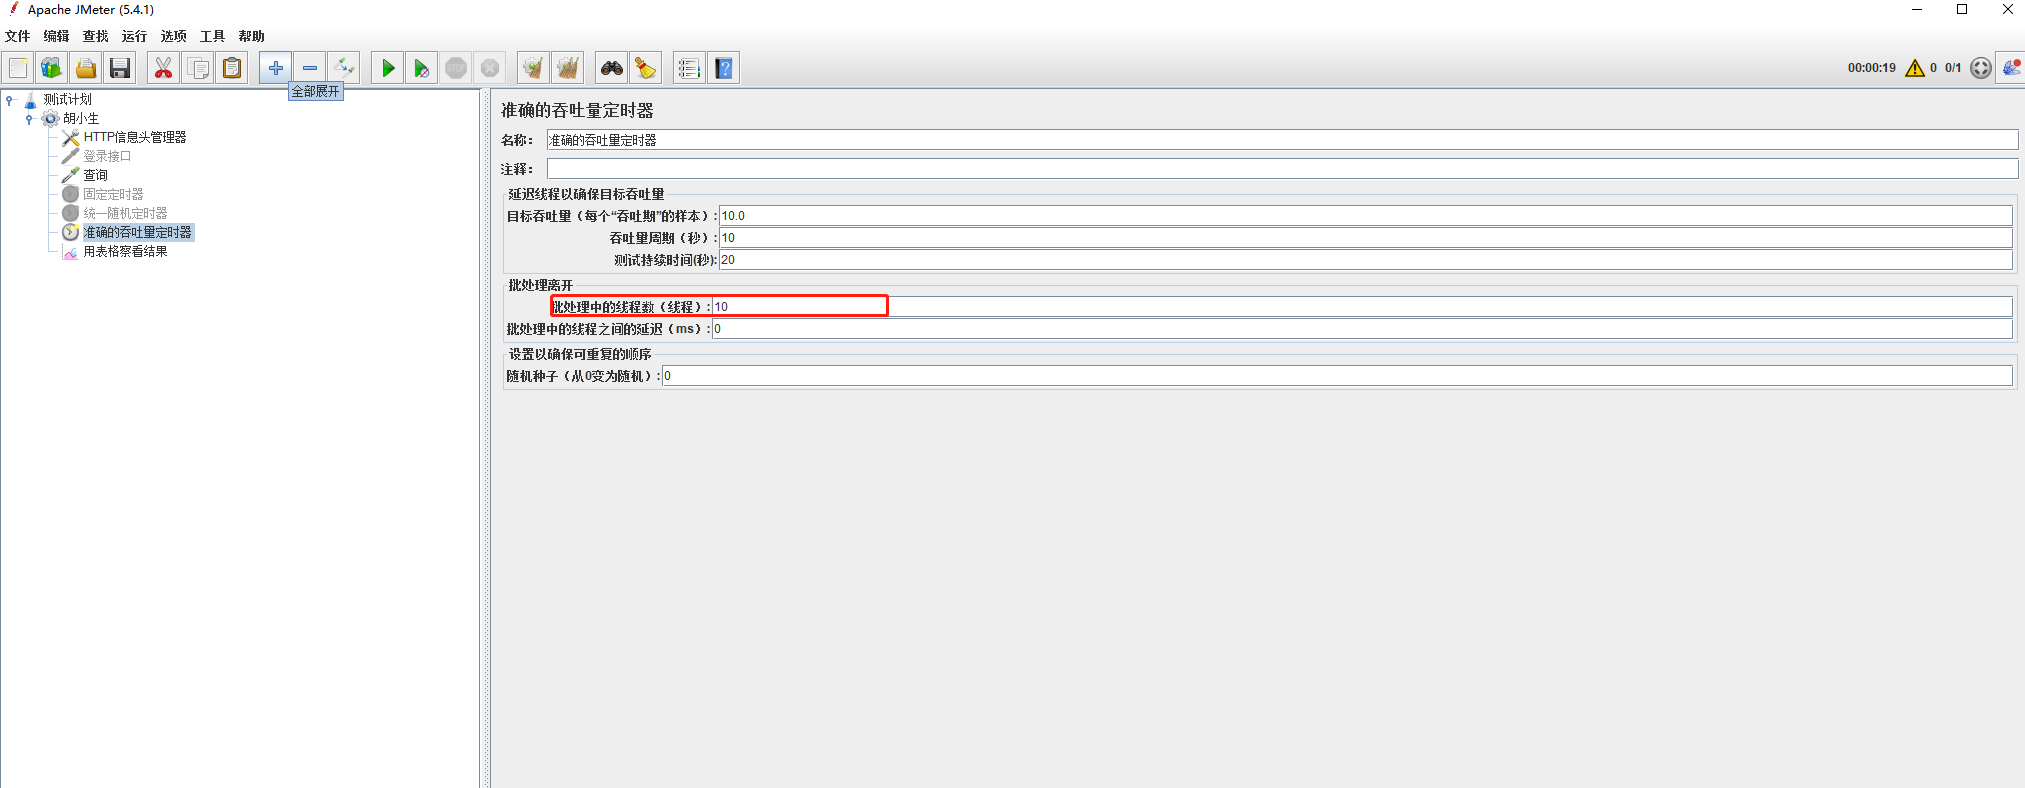This screenshot has height=788, width=2025.
Task: Open the 查找 menu
Action: [x=95, y=36]
